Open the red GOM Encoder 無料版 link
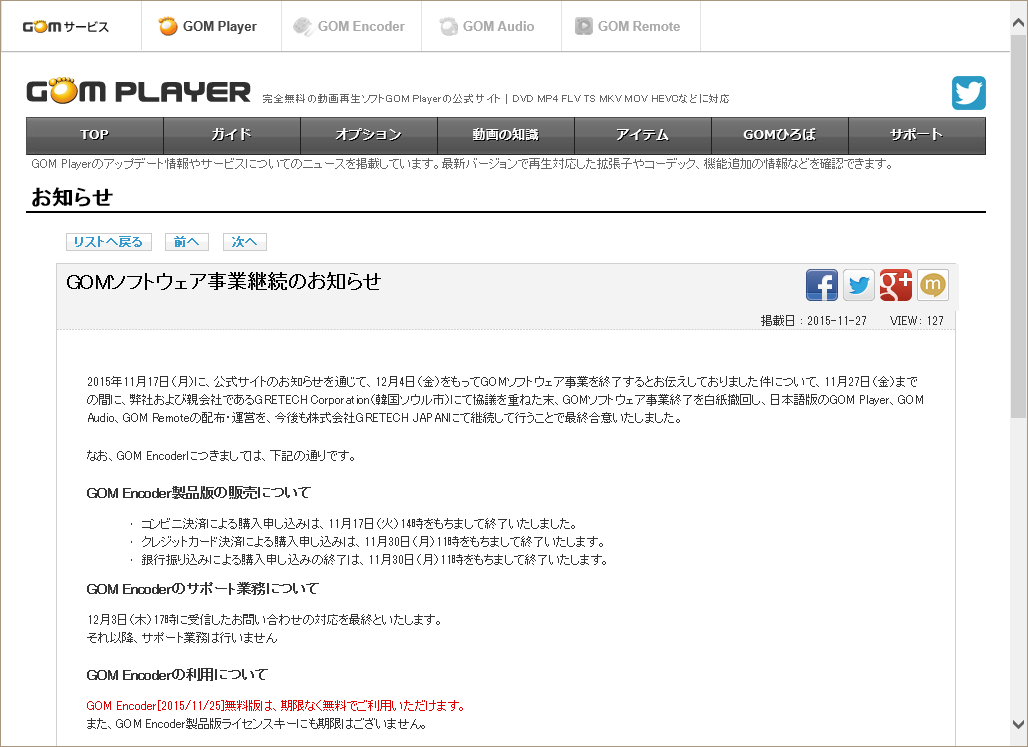This screenshot has height=747, width=1028. click(200, 705)
